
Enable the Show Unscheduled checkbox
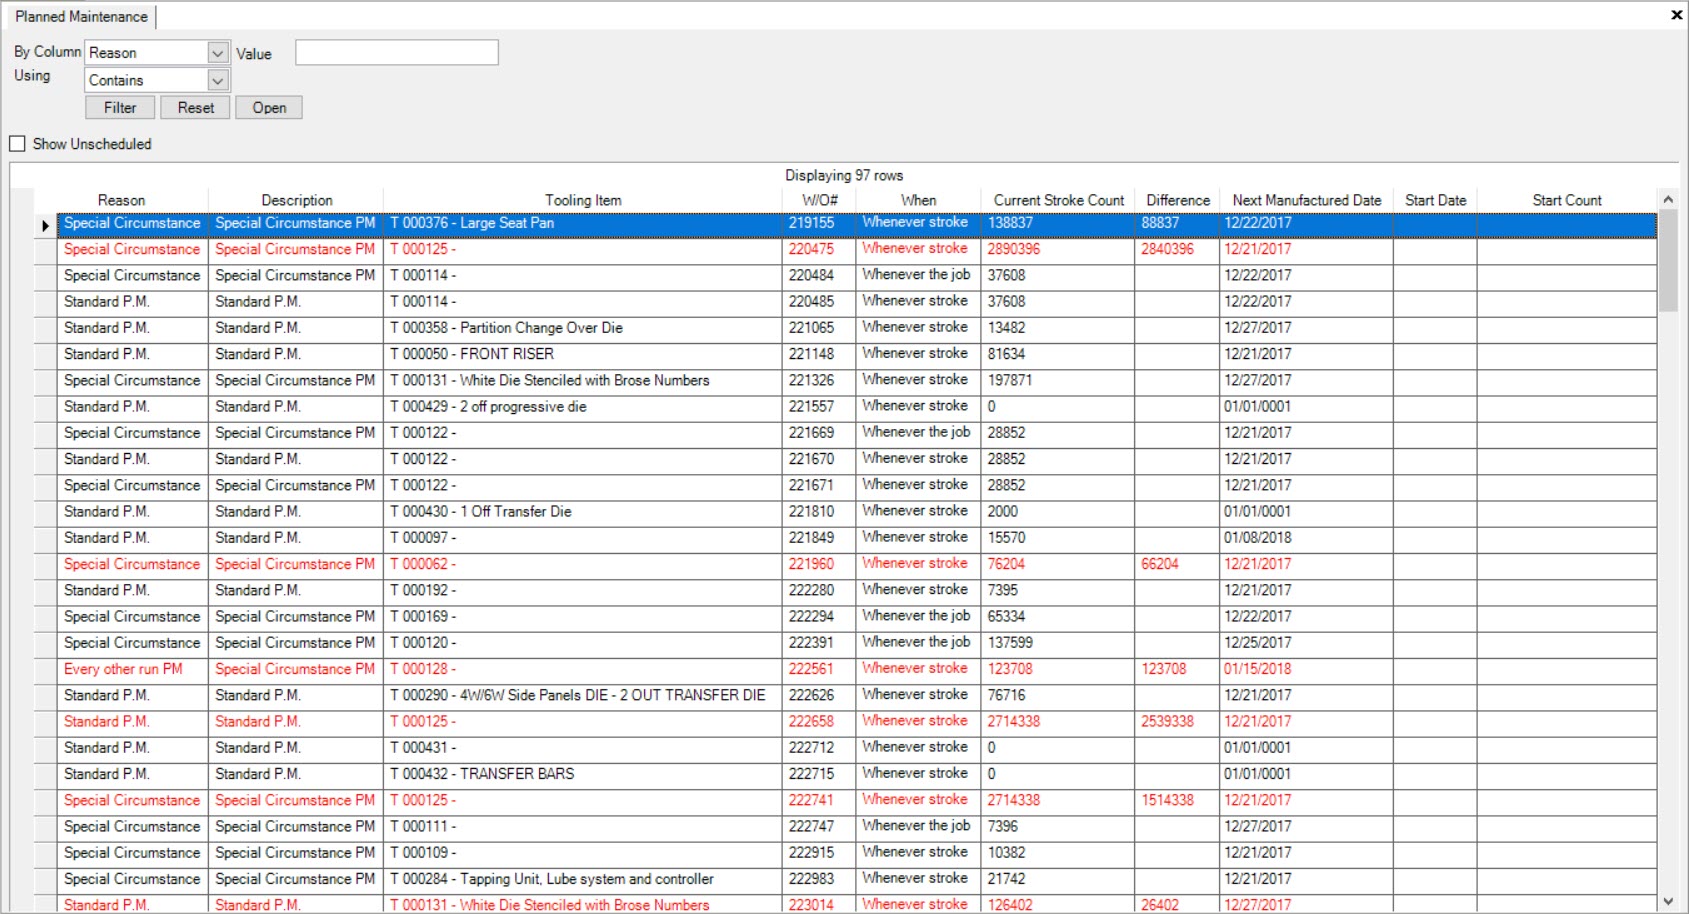[x=17, y=144]
